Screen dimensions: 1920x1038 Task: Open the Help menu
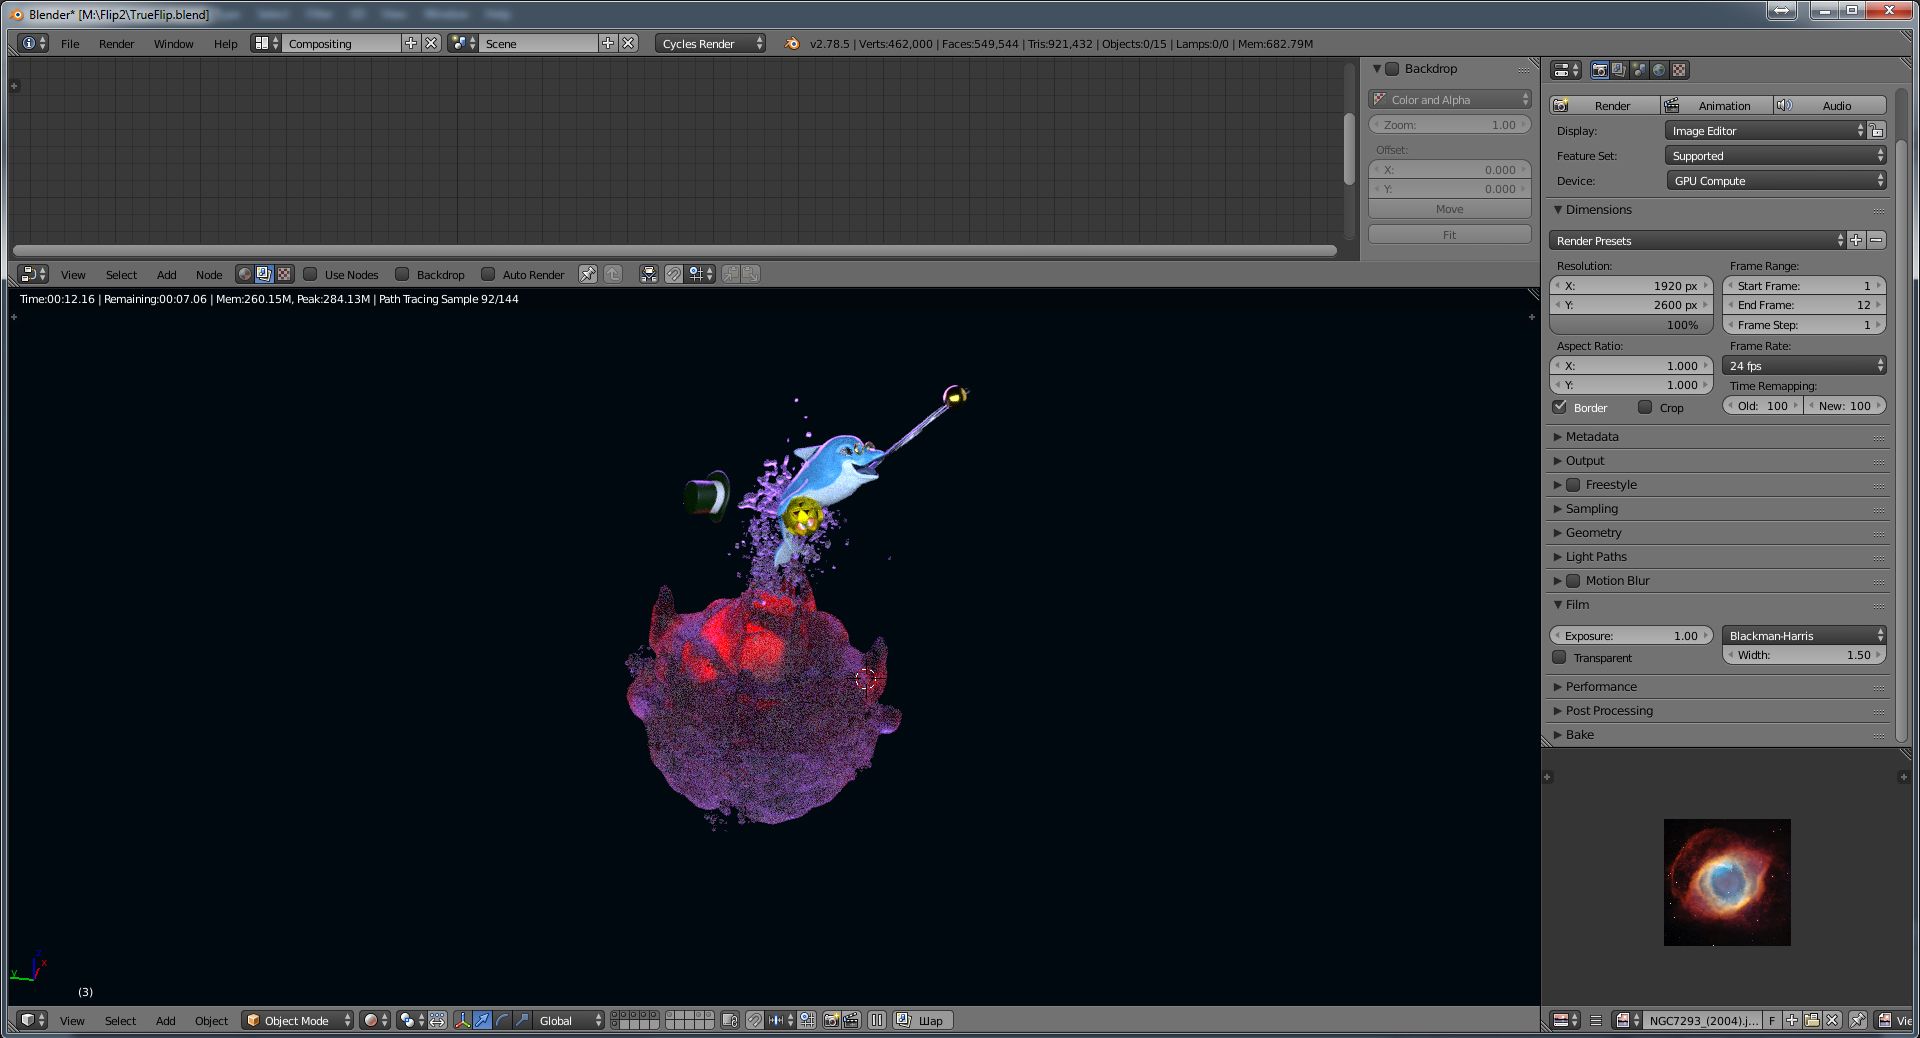coord(225,44)
